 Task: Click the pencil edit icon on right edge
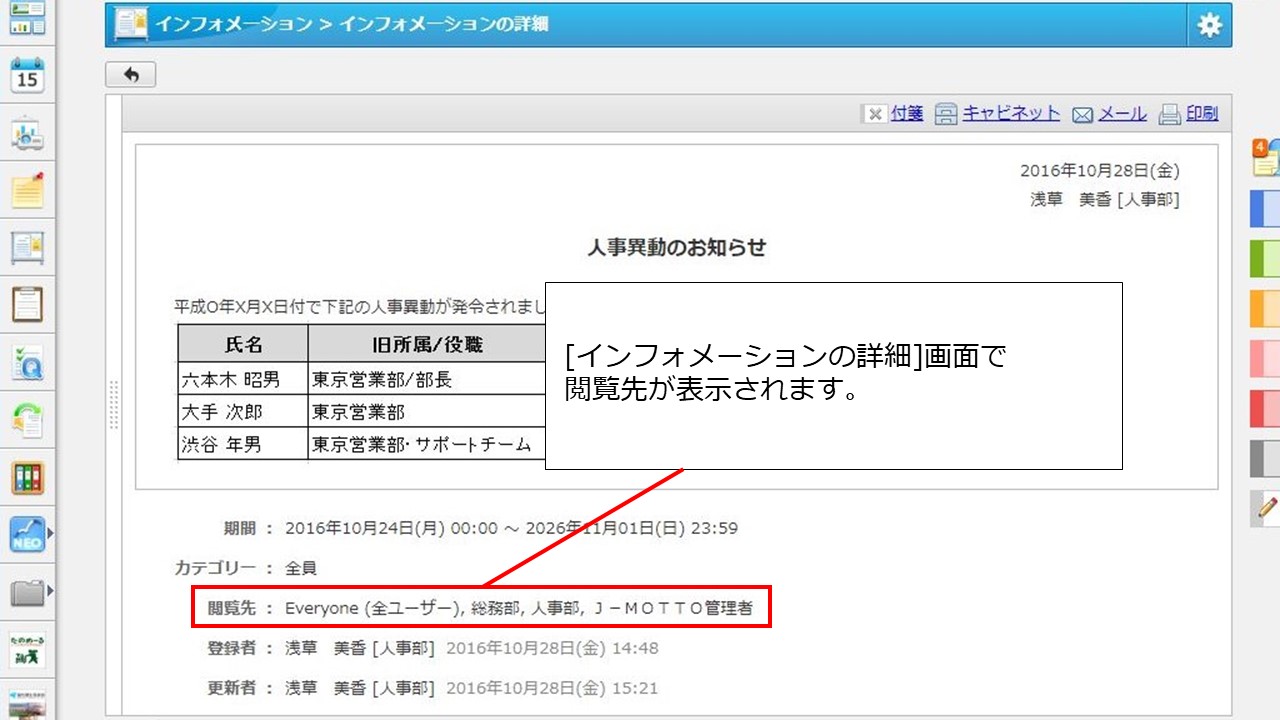(x=1266, y=508)
